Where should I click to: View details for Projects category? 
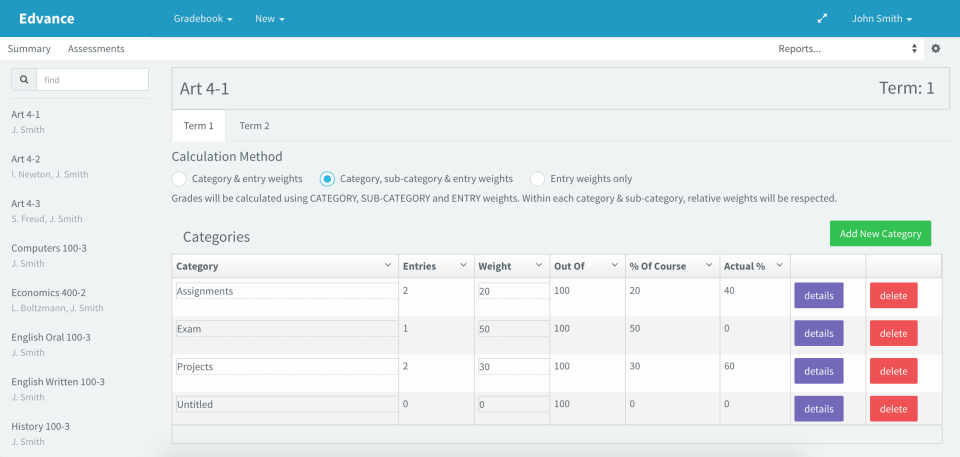point(818,371)
